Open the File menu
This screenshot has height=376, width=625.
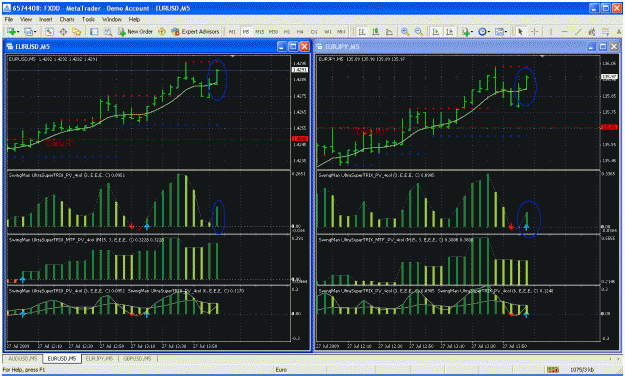click(x=9, y=19)
